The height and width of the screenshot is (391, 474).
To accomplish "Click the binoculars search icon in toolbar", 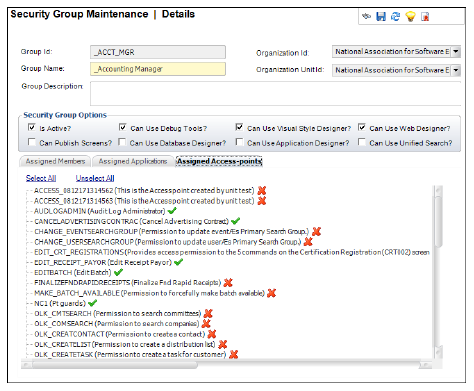I will [x=366, y=16].
